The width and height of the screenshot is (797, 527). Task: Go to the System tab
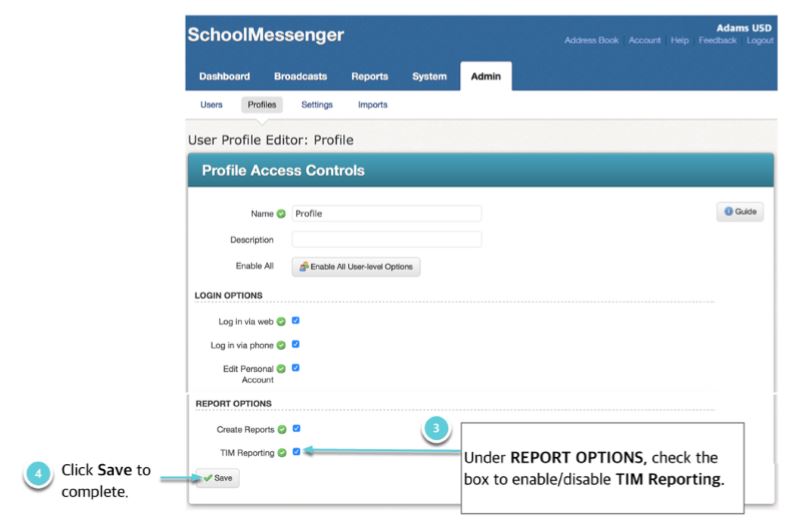[430, 76]
